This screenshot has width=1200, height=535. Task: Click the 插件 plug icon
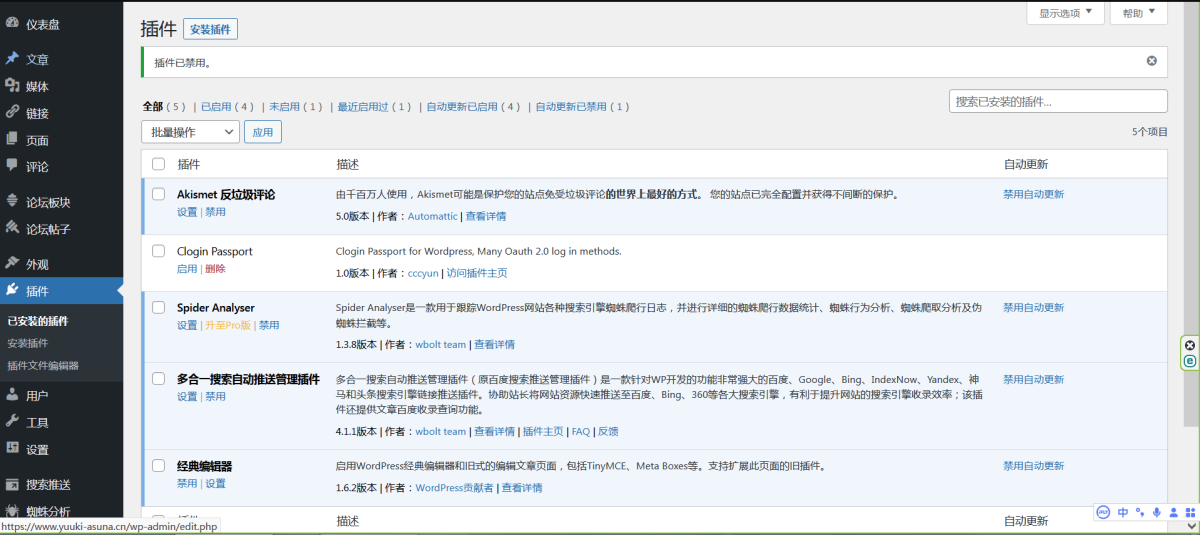click(x=12, y=291)
